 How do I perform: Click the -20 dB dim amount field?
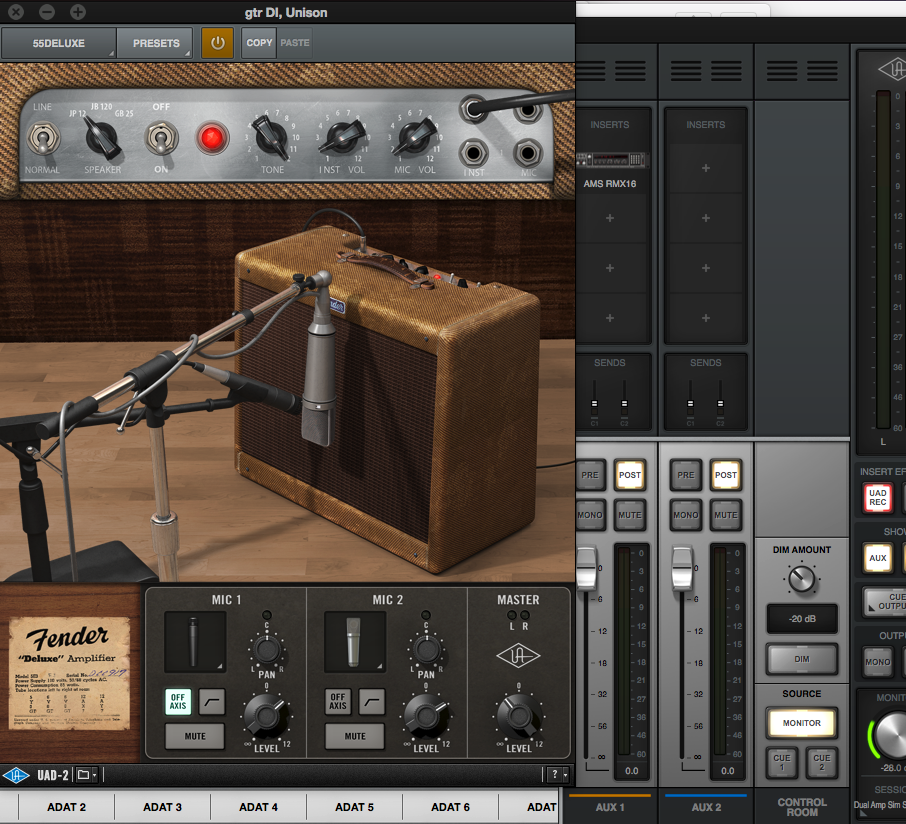tap(801, 619)
